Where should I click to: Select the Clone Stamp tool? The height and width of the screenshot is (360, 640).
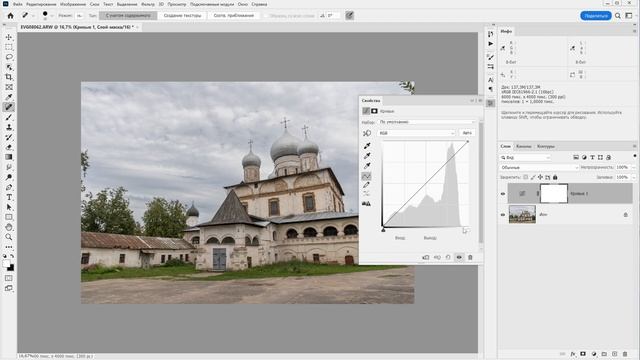(9, 127)
